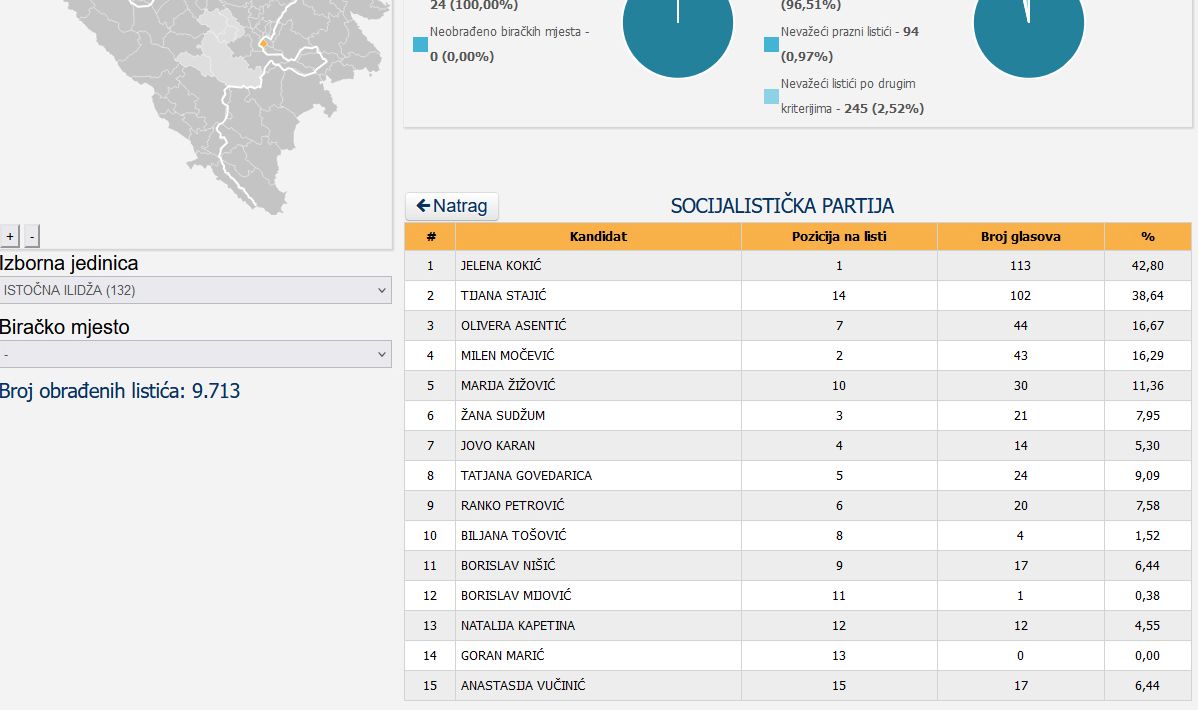Screen dimensions: 1198x710
Task: Select candidate GORAN MARIĆ
Action: [x=503, y=656]
